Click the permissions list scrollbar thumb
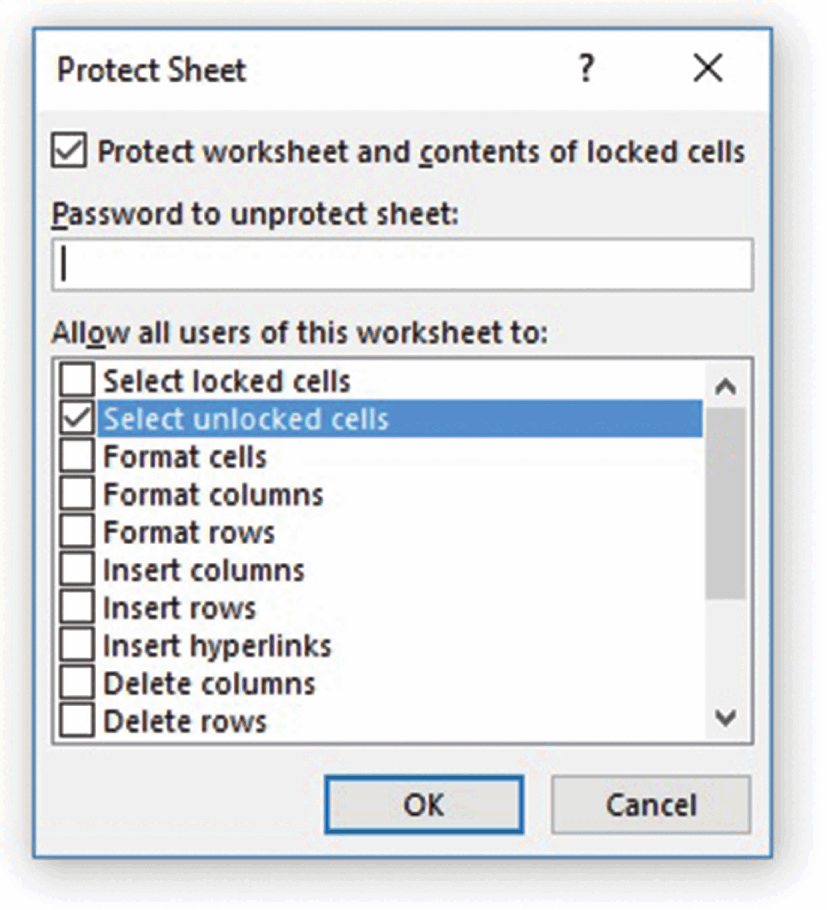 pos(726,500)
